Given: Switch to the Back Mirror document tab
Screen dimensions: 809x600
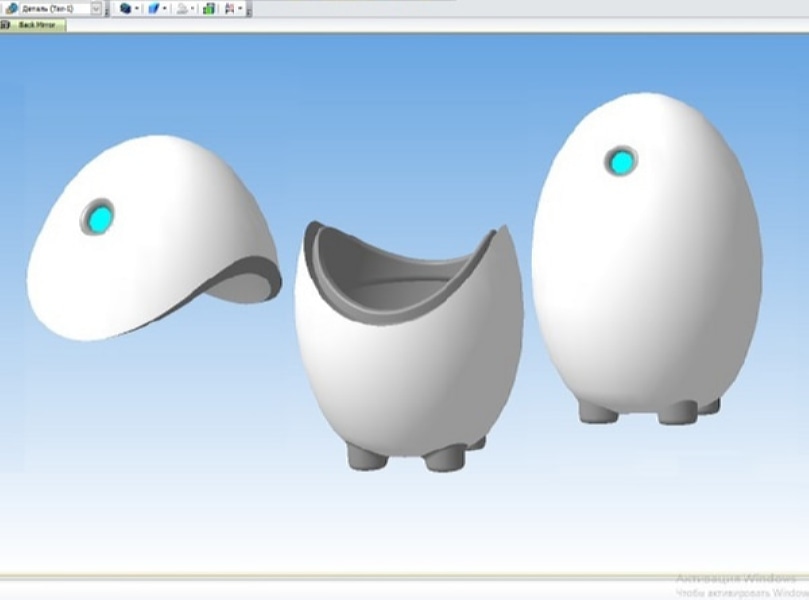Looking at the screenshot, I should tap(33, 25).
